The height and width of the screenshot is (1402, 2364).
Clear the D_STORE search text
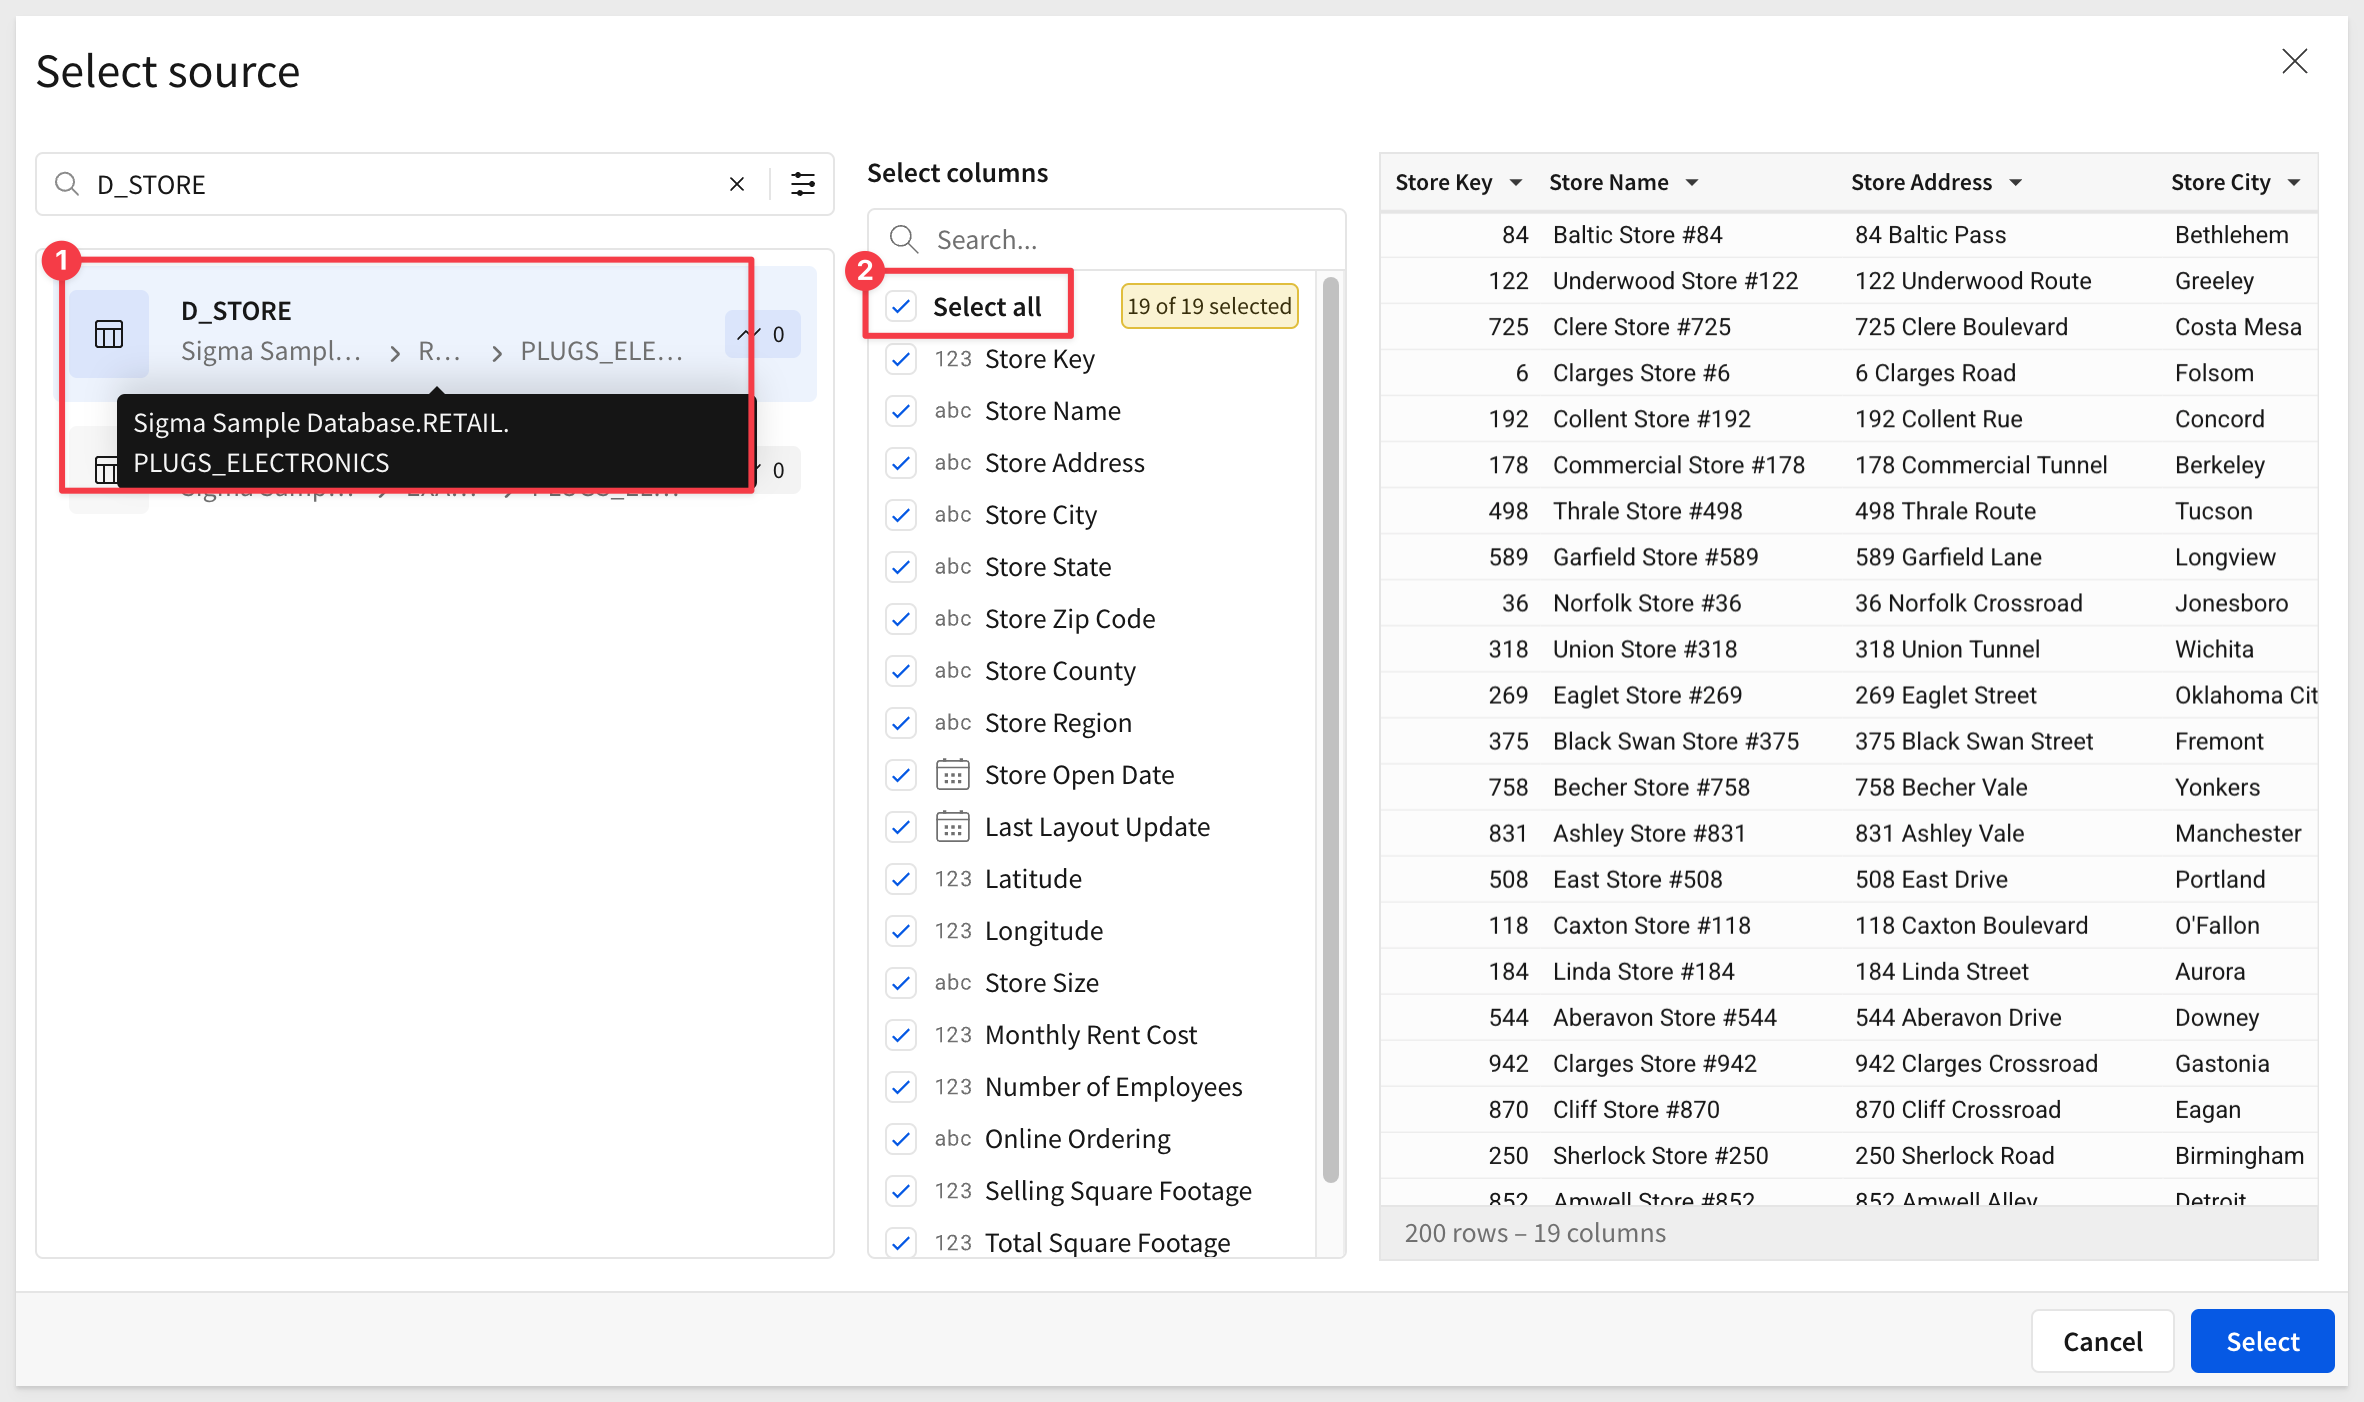pos(737,184)
